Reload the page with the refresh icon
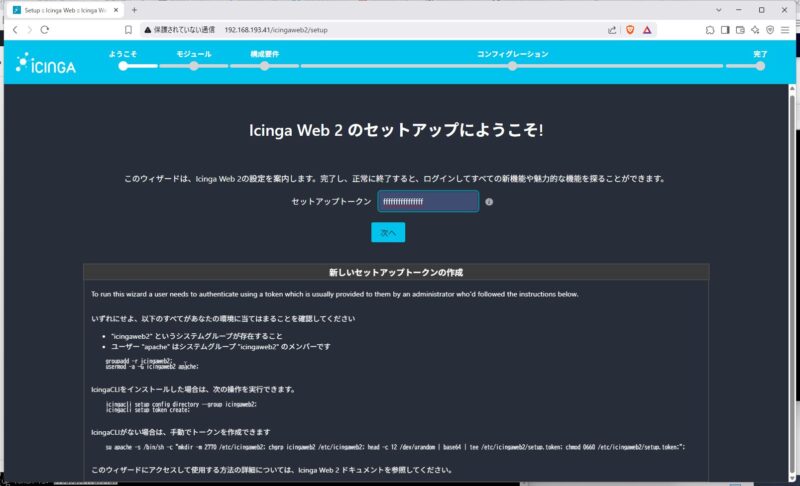This screenshot has height=486, width=800. (45, 30)
